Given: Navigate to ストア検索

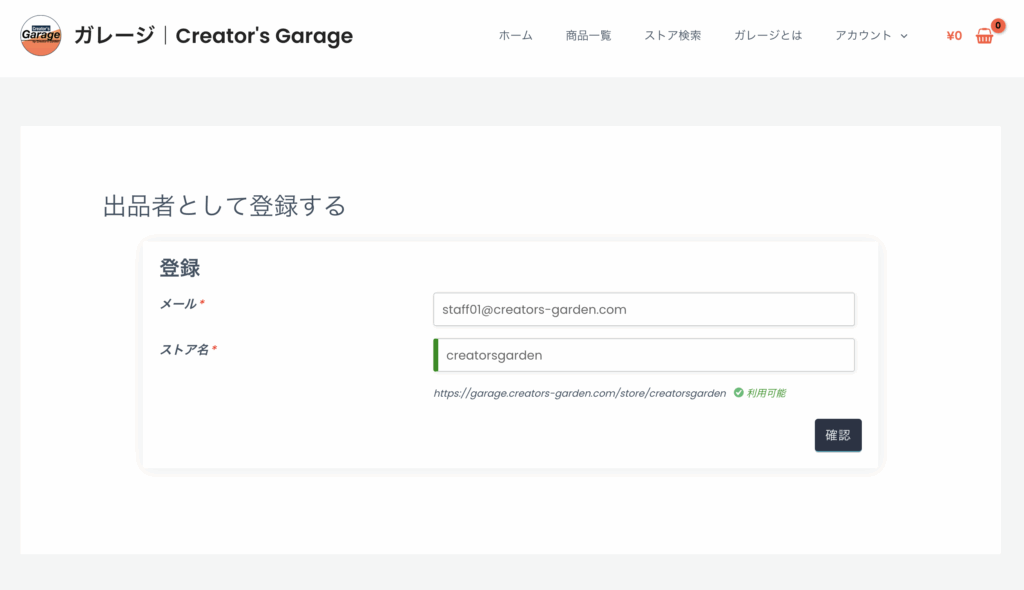Looking at the screenshot, I should 672,36.
